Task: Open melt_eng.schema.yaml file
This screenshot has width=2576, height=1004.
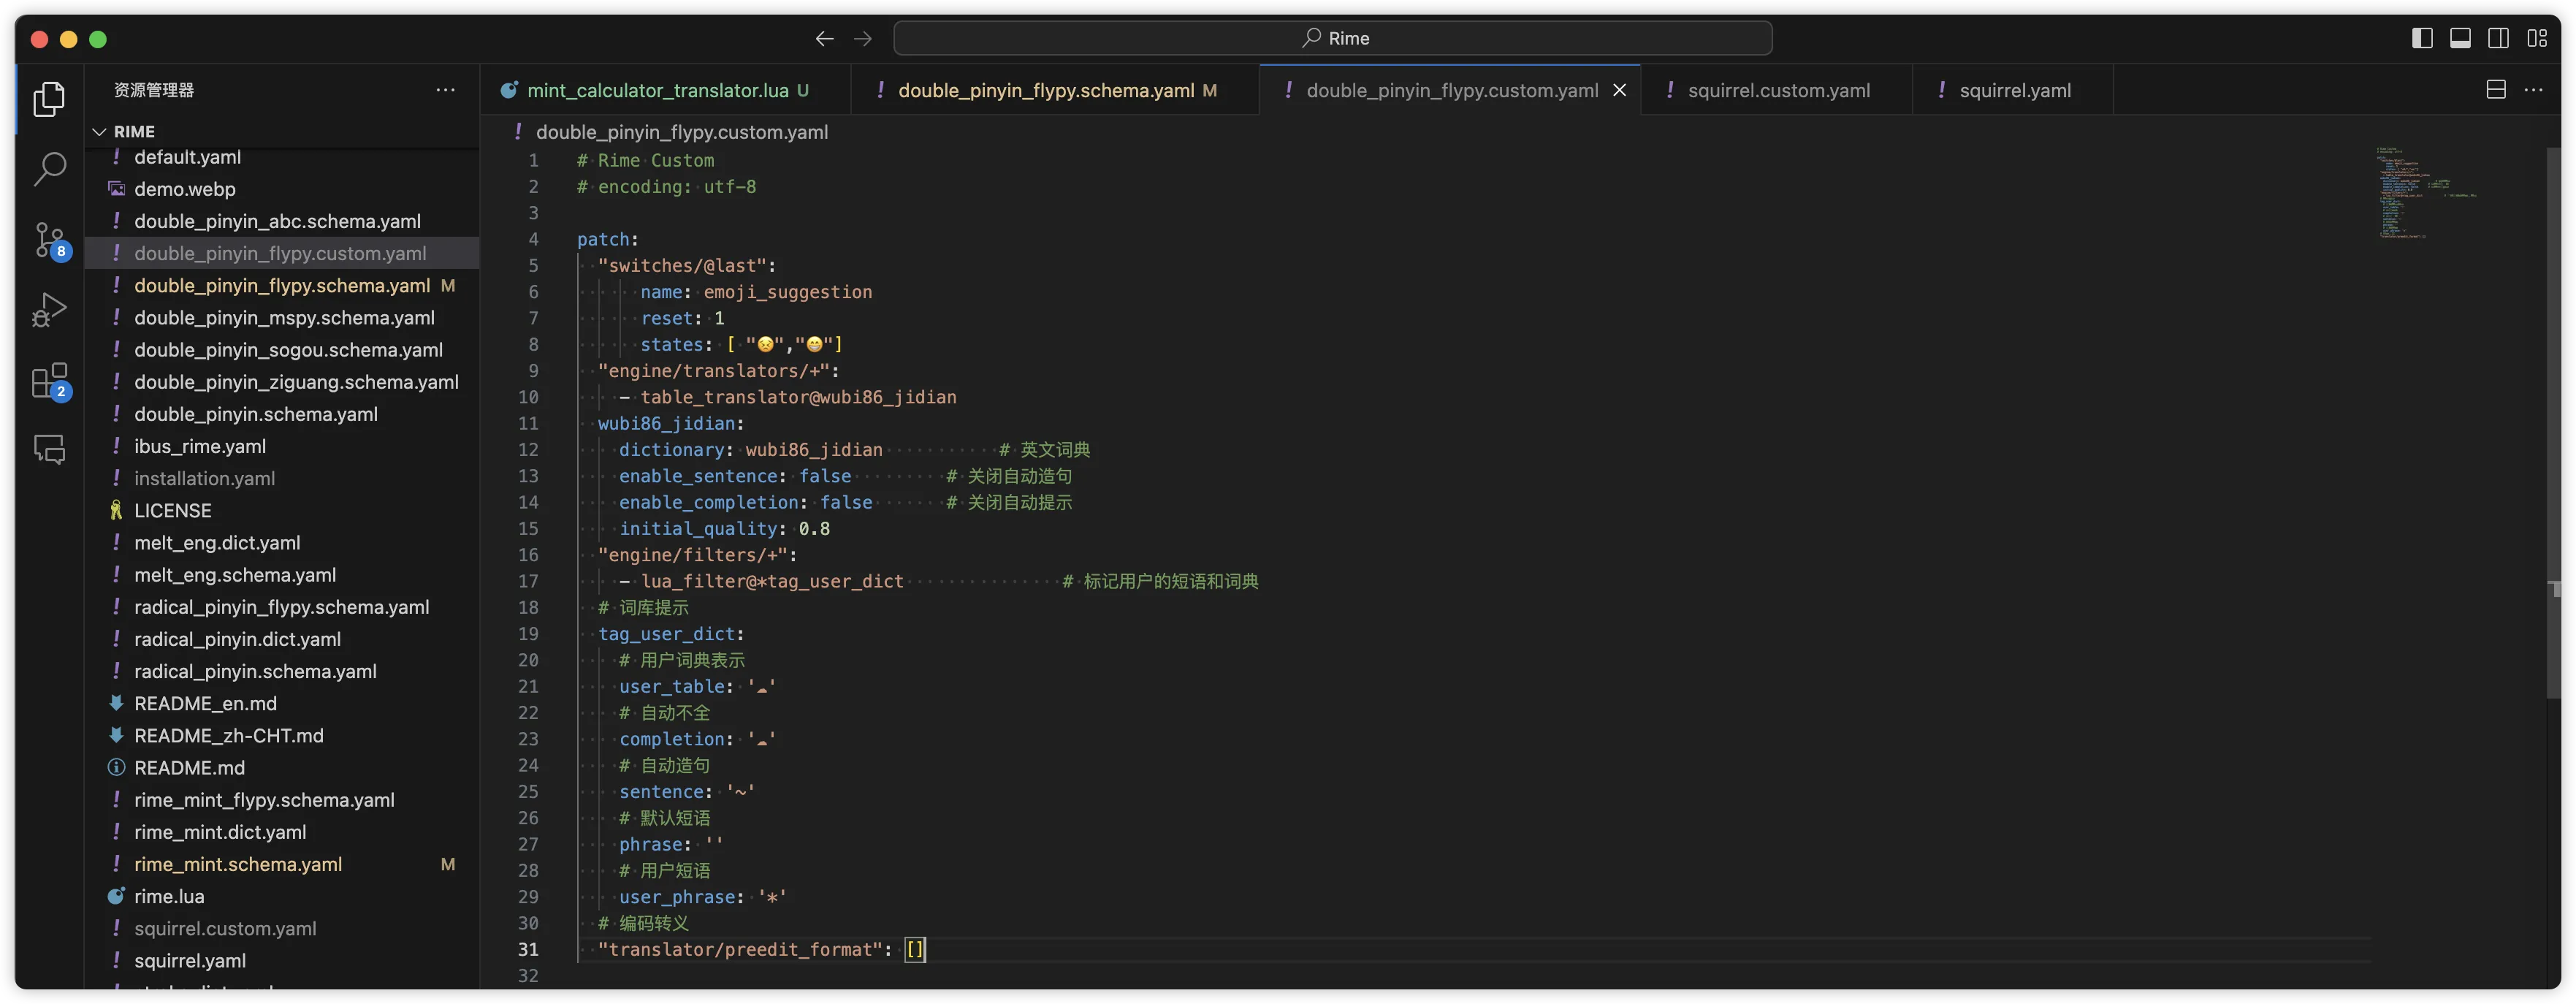Action: coord(234,574)
